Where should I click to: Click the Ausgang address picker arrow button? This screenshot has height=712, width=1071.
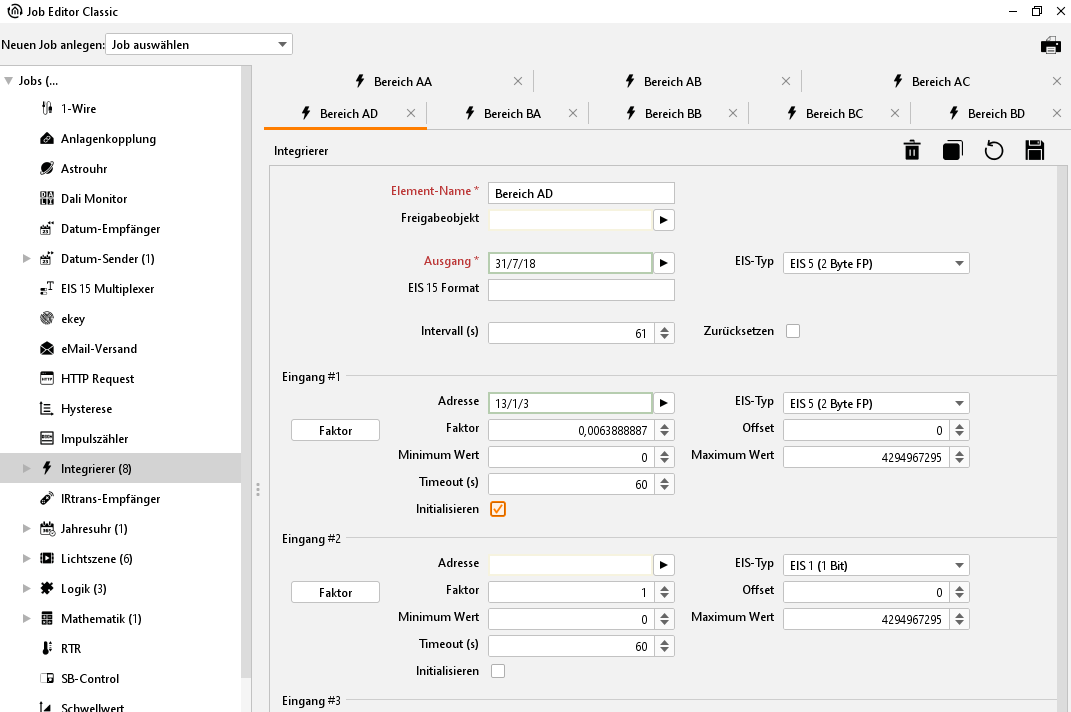tap(664, 263)
